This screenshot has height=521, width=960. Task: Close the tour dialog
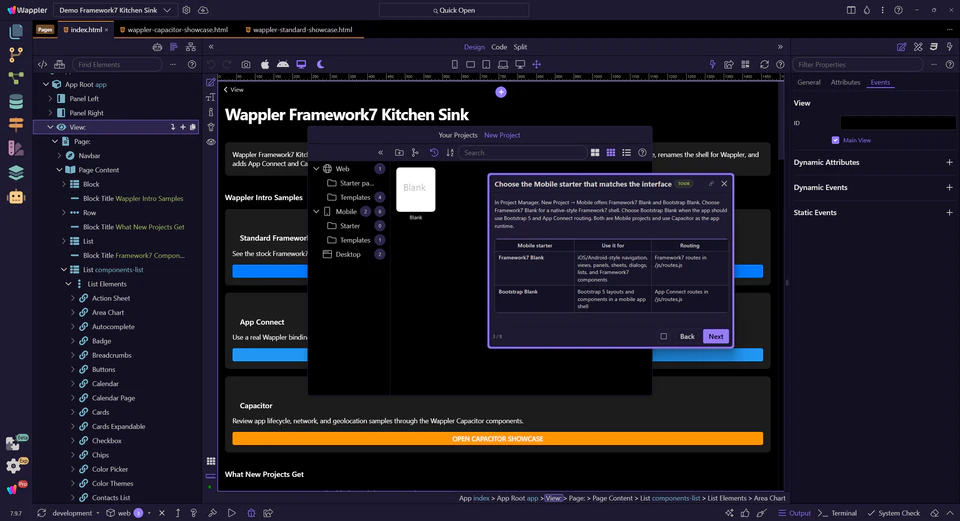[724, 184]
